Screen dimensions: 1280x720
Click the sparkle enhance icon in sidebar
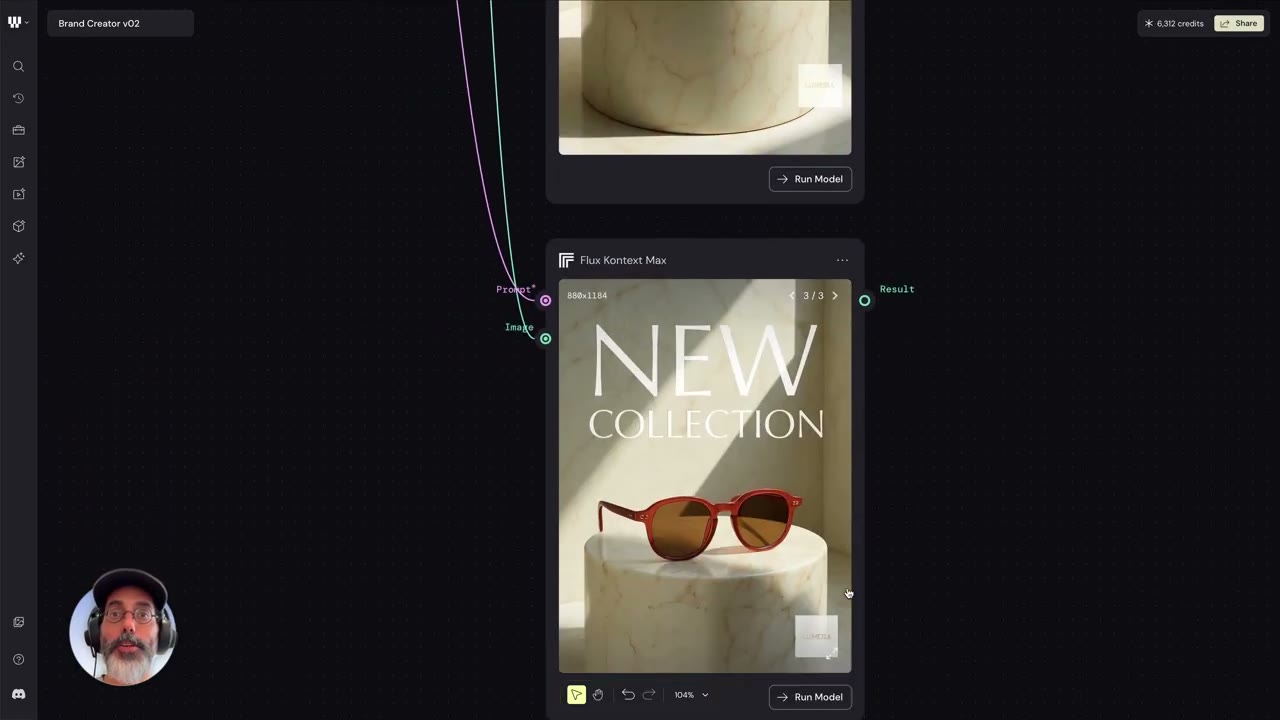(x=18, y=258)
